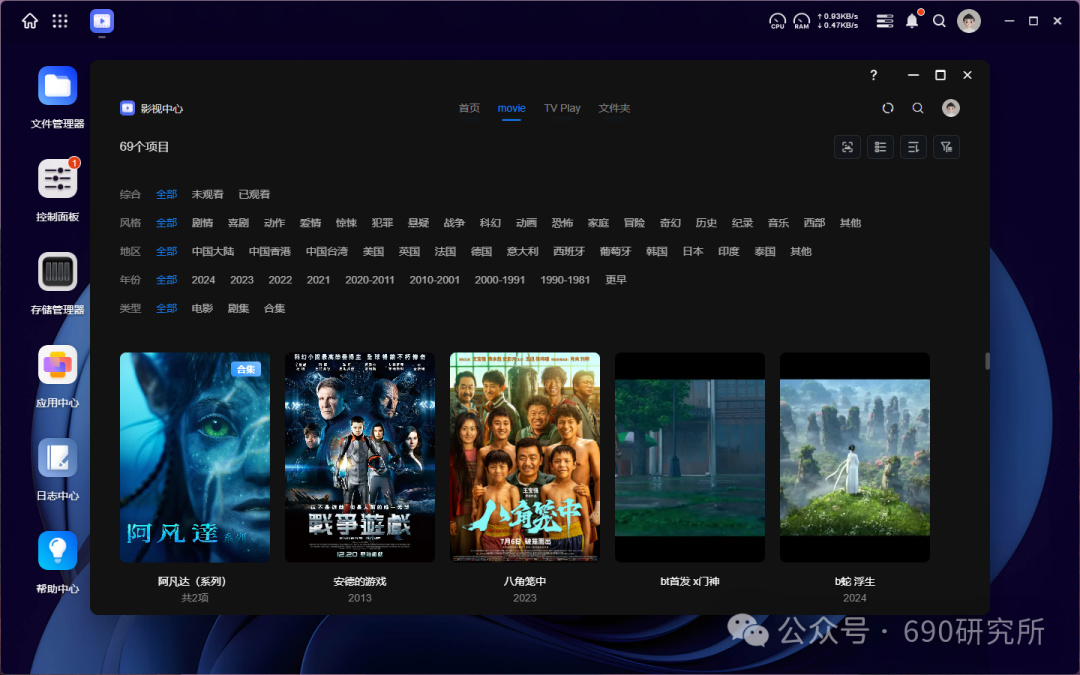Click the 影视中心 app logo
Viewport: 1080px width, 675px height.
pyautogui.click(x=127, y=108)
